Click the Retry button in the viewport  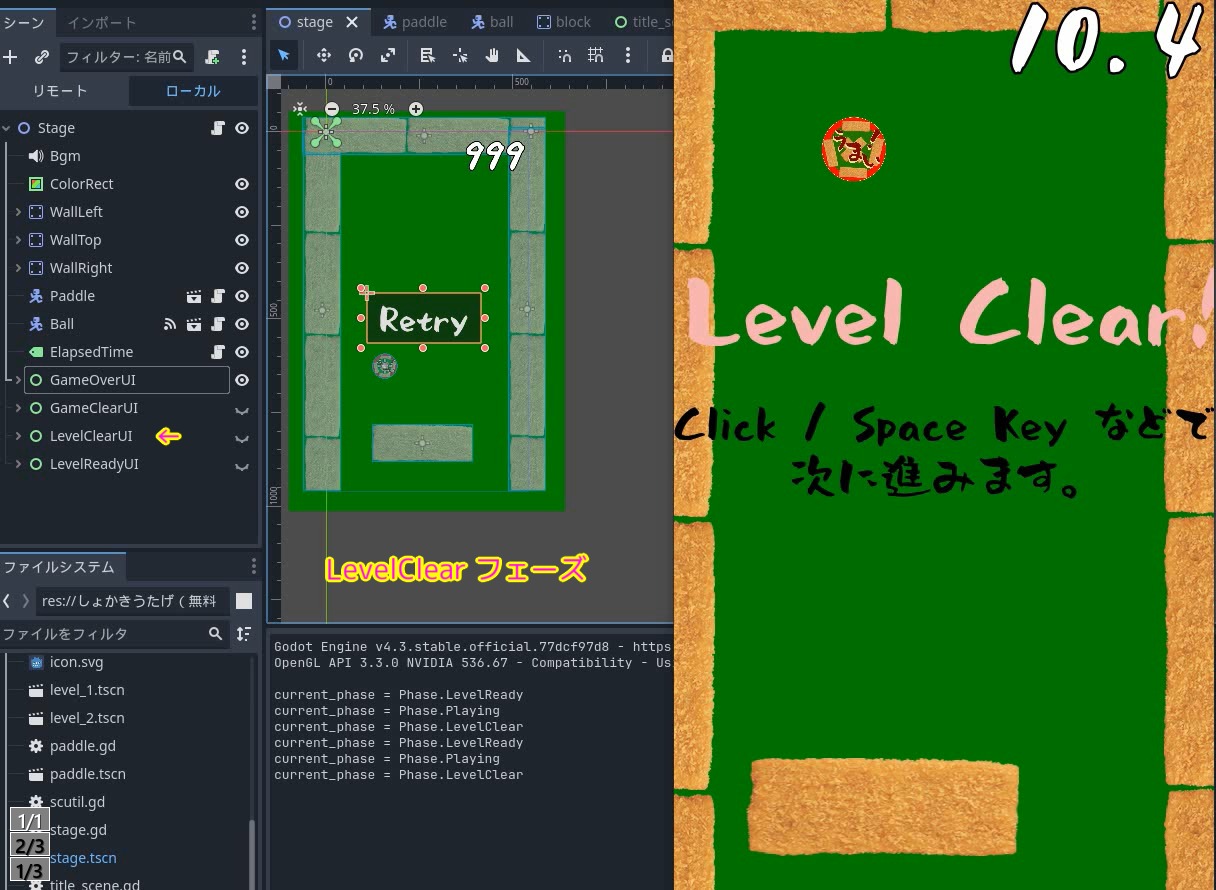423,320
